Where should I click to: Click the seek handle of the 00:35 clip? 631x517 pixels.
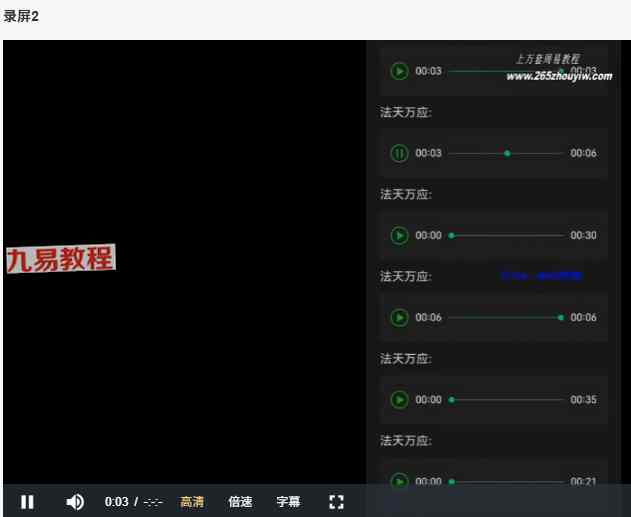point(452,400)
